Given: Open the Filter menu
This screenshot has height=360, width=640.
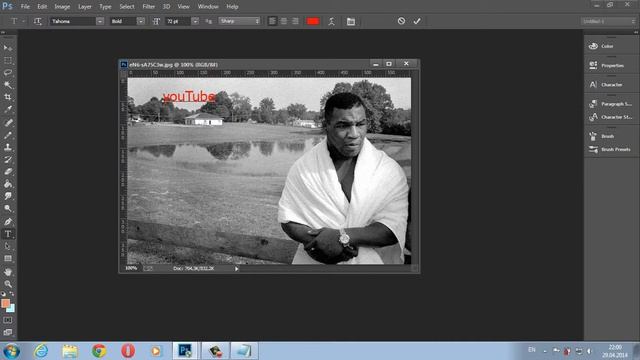Looking at the screenshot, I should (x=149, y=7).
